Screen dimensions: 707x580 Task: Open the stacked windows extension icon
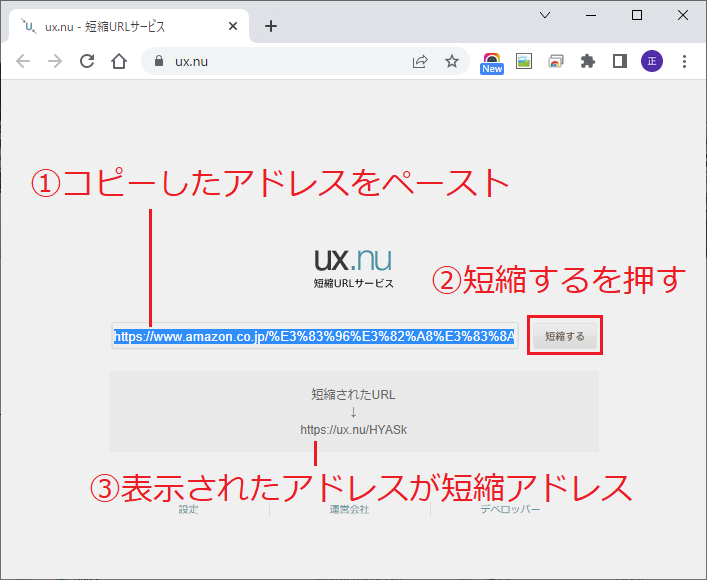tap(556, 61)
